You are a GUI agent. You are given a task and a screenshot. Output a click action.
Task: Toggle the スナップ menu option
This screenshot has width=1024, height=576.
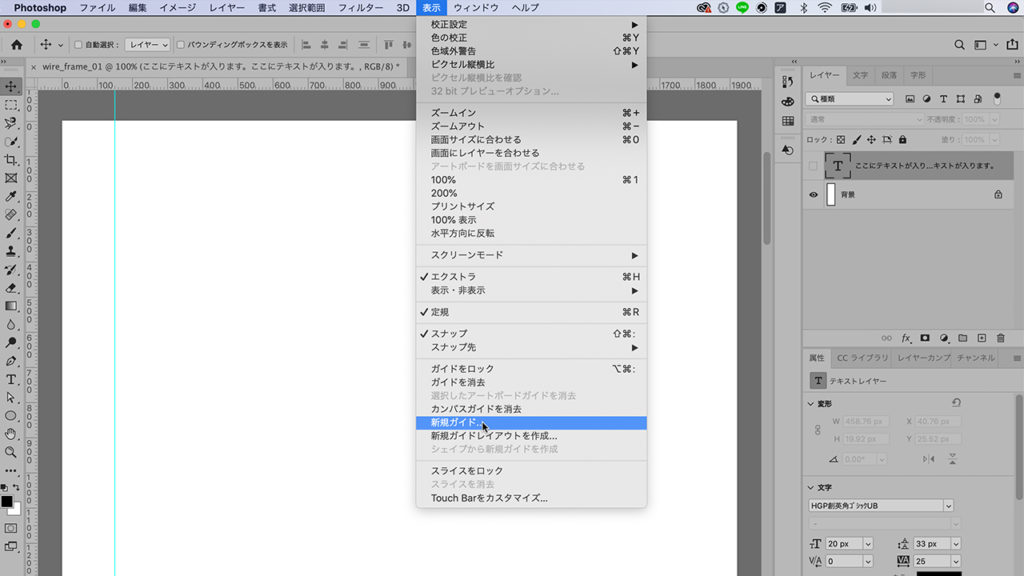pos(532,334)
